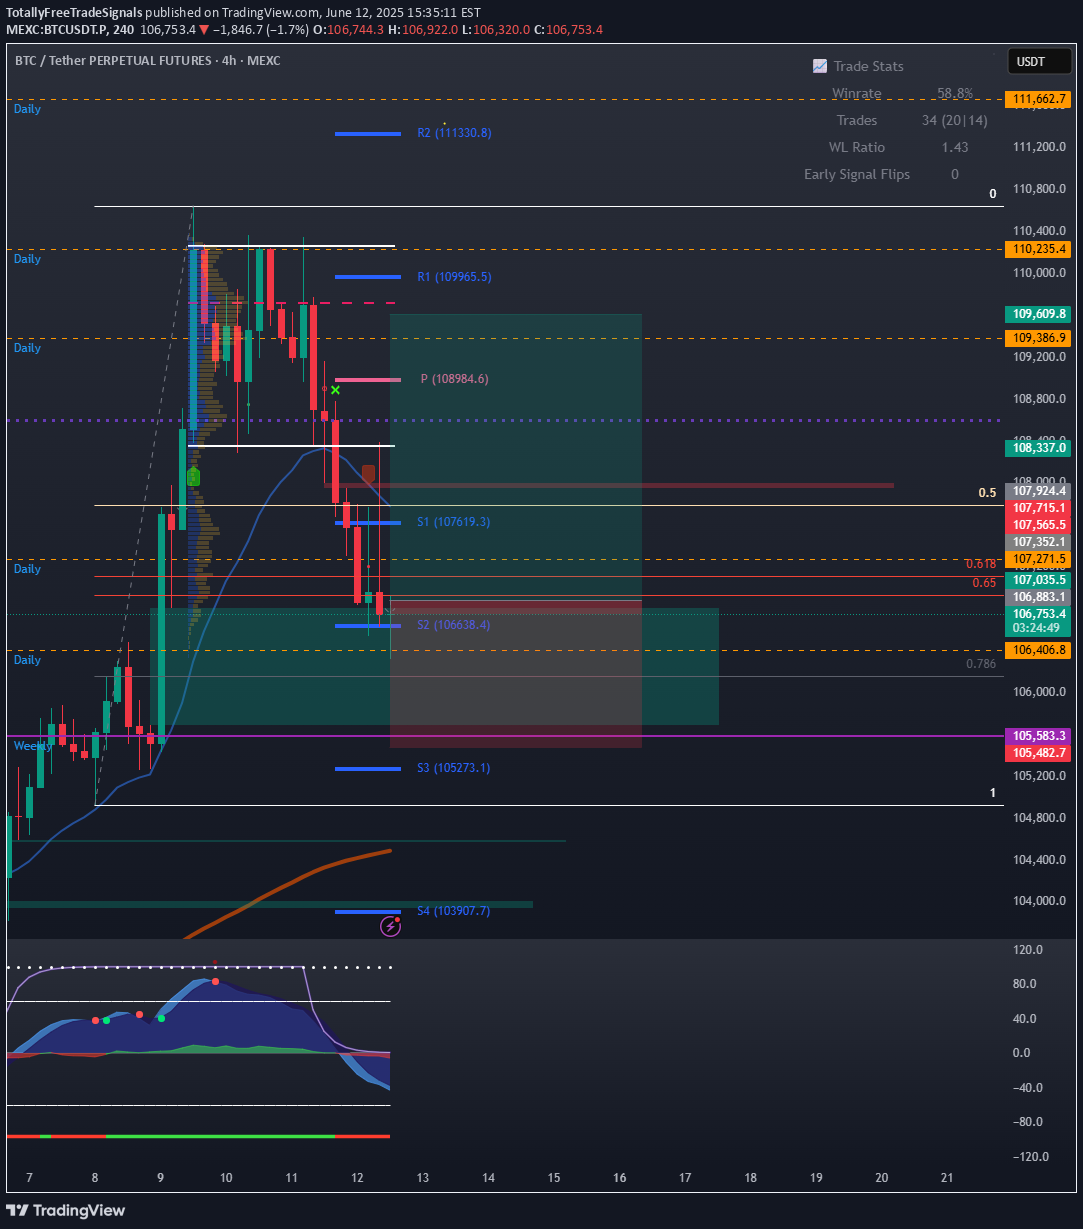Screen dimensions: 1083x1229
Task: Click the 105,482.7 red price tag
Action: point(1039,753)
